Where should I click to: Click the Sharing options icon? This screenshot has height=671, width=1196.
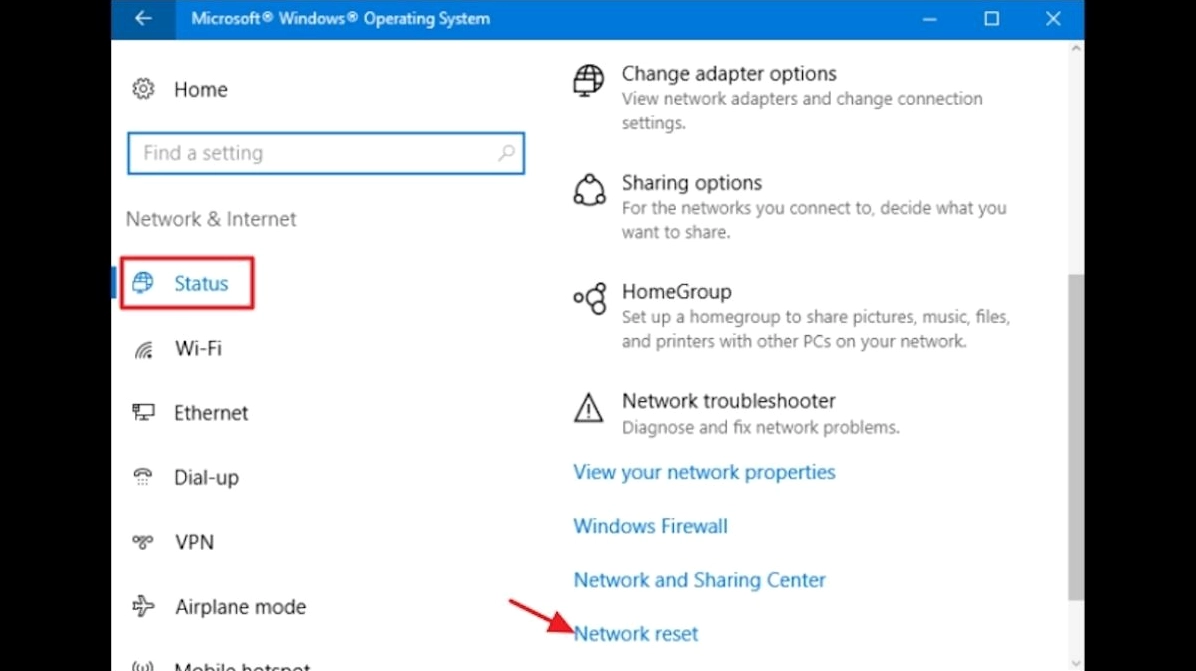pyautogui.click(x=589, y=189)
